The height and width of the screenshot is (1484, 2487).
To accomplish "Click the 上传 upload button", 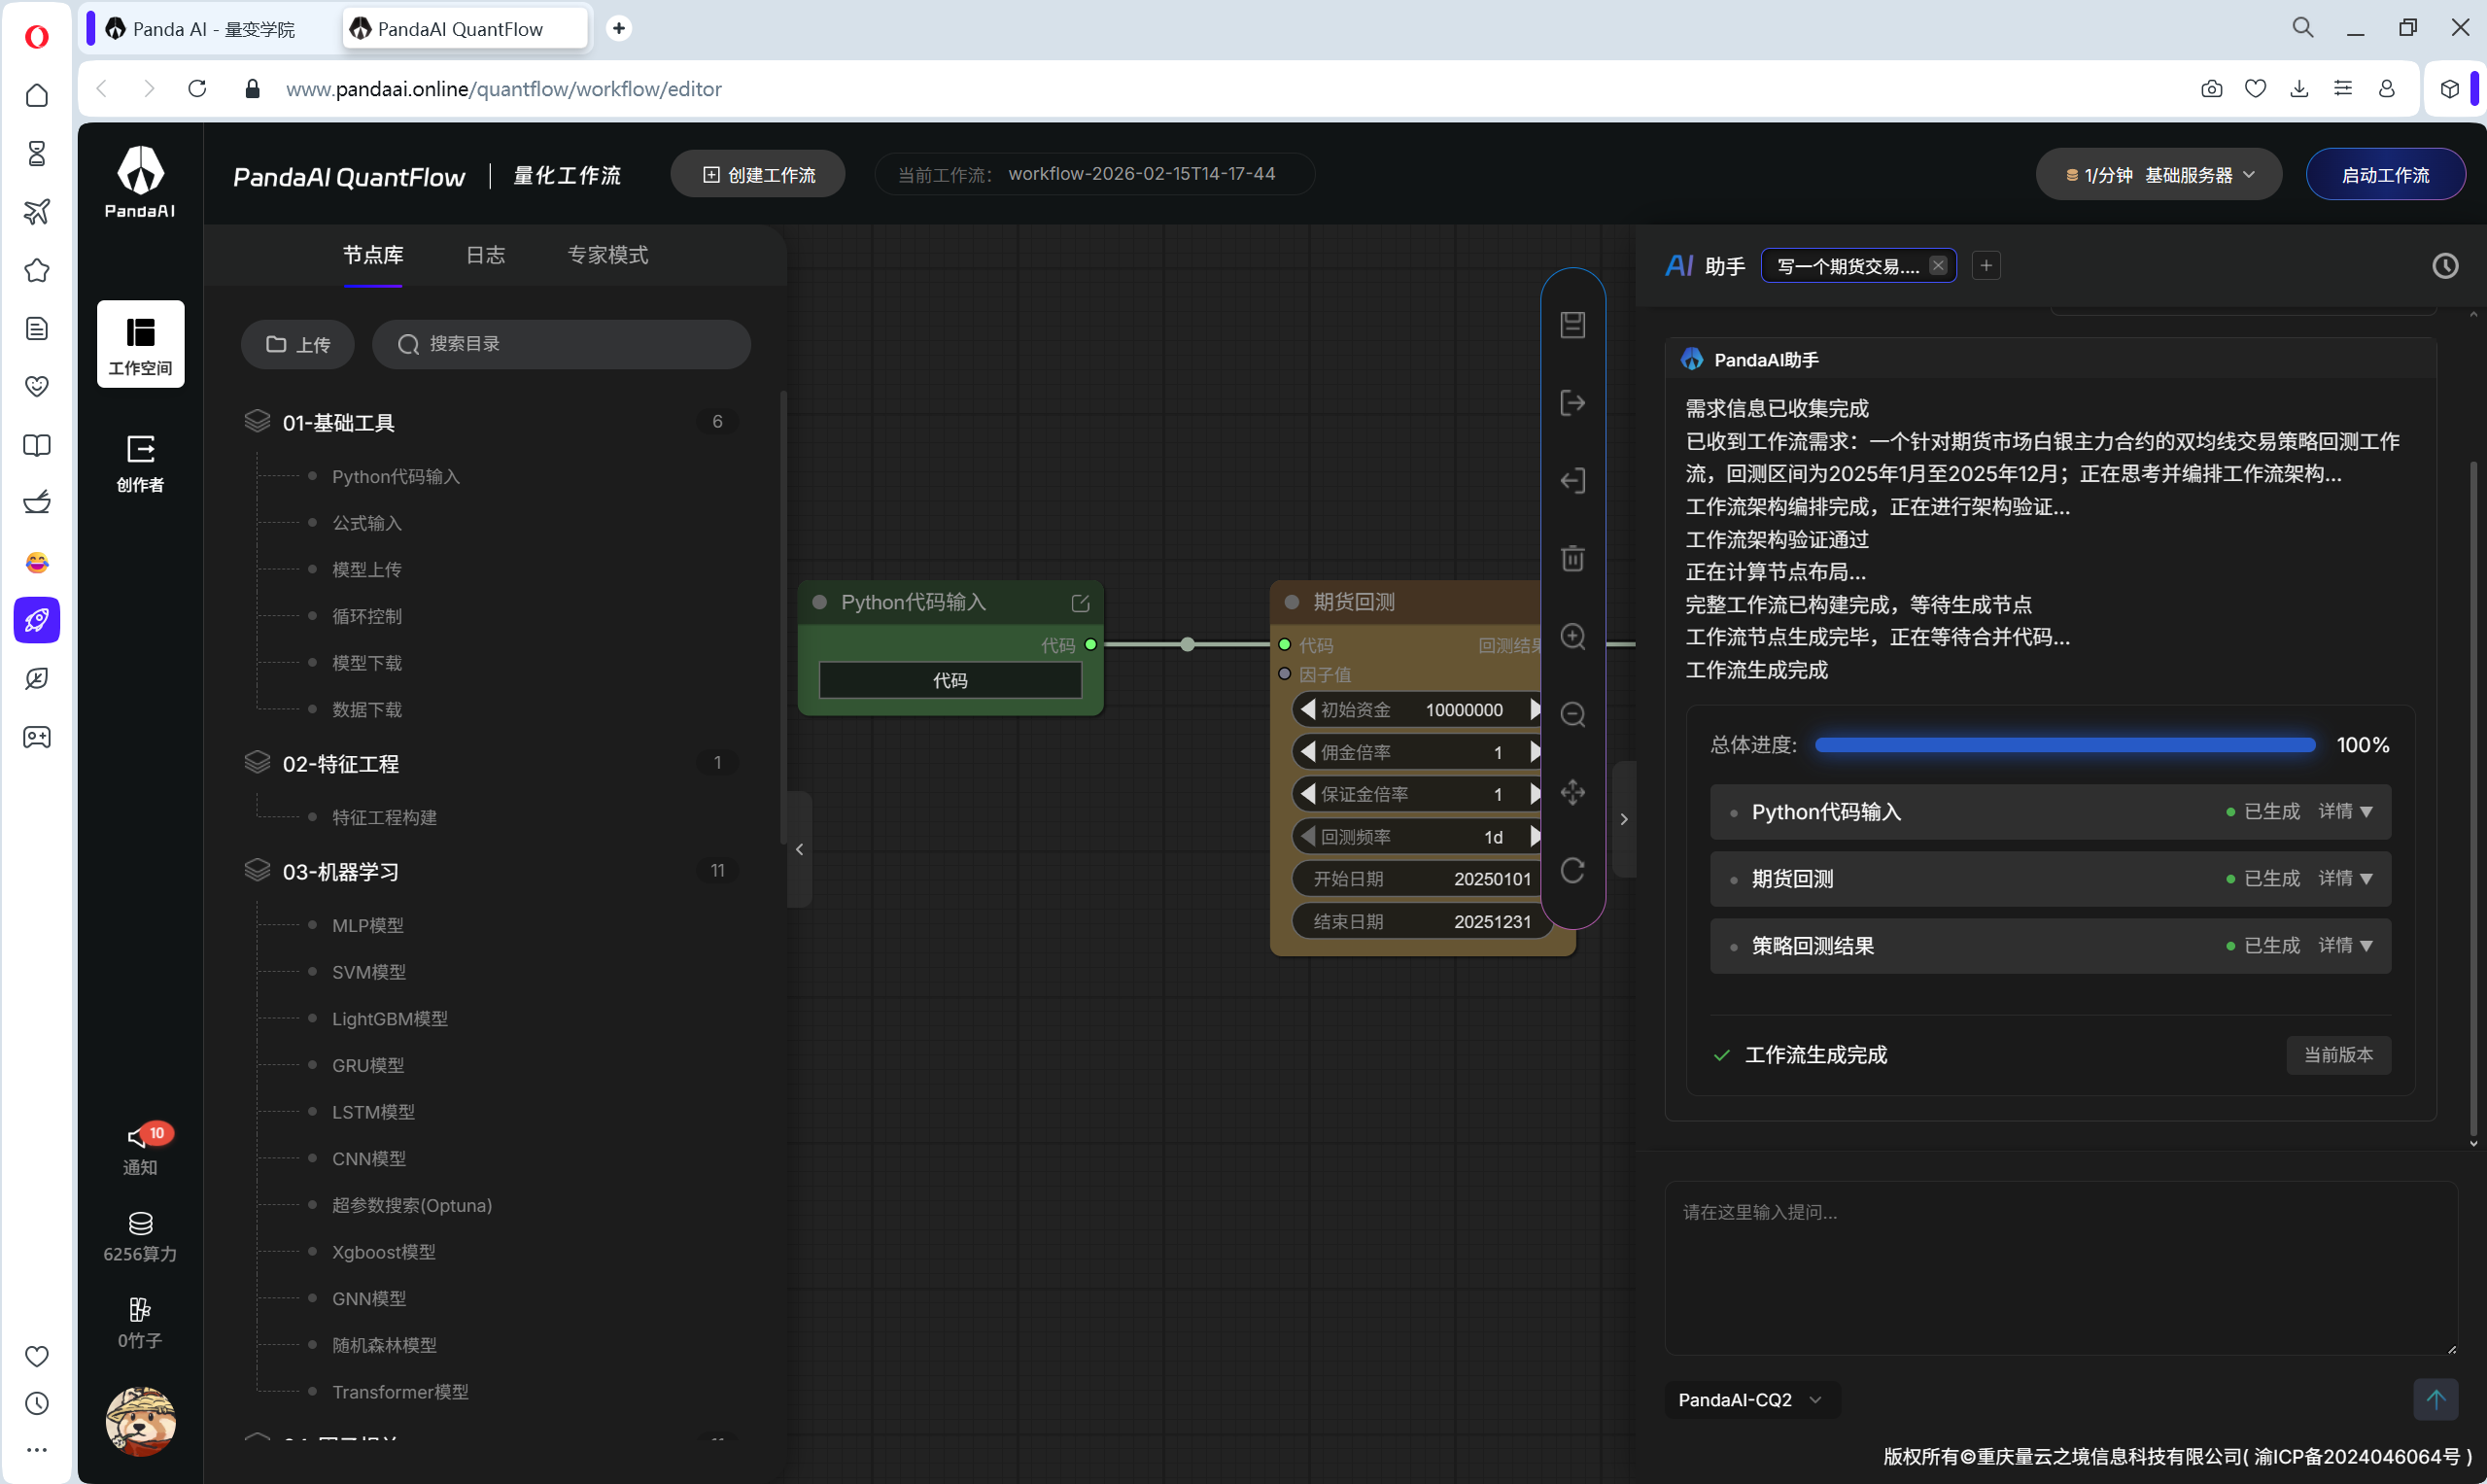I will click(x=297, y=344).
